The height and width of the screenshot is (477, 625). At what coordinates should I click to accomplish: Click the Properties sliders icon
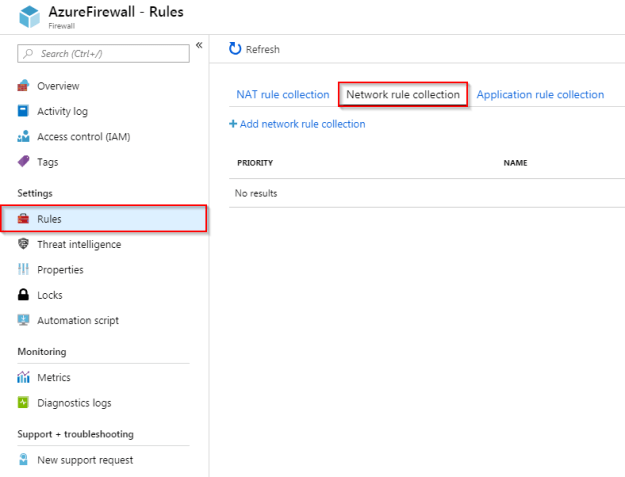[23, 269]
